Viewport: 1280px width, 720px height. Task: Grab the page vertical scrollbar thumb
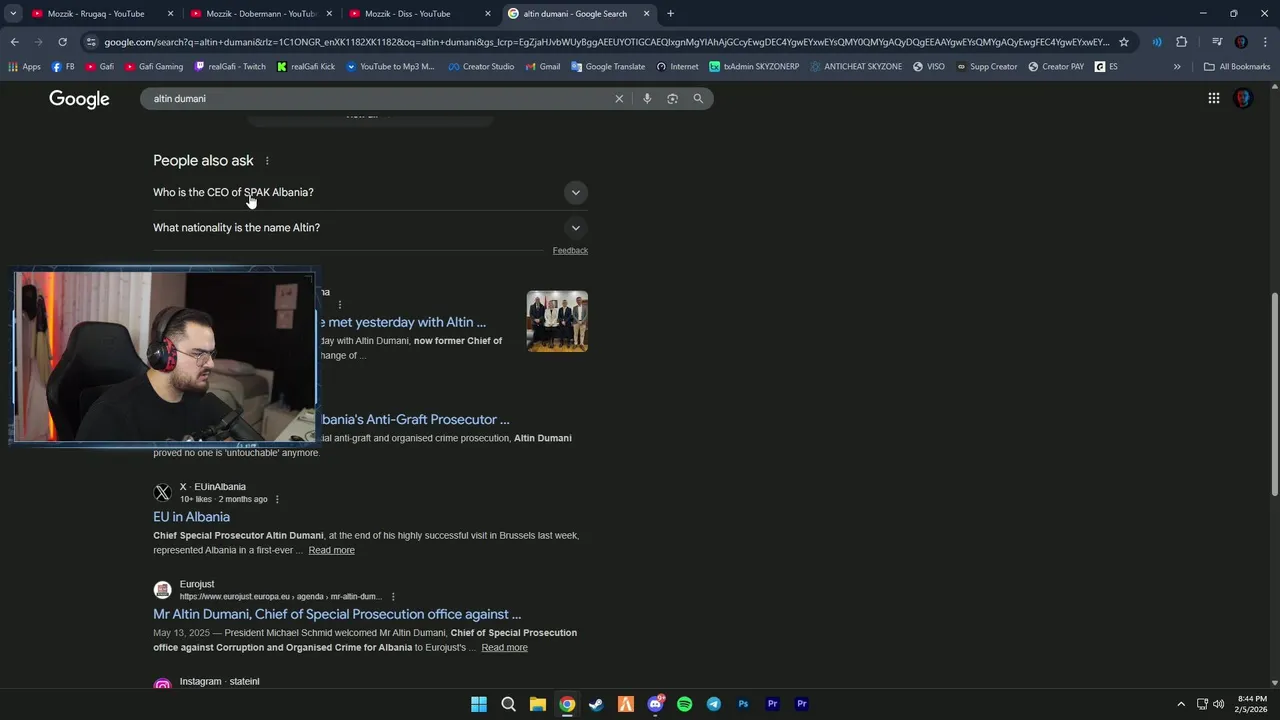pos(1274,393)
